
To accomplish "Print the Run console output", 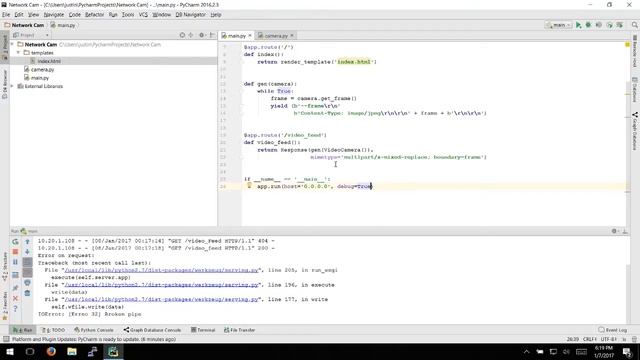I will click(27, 282).
